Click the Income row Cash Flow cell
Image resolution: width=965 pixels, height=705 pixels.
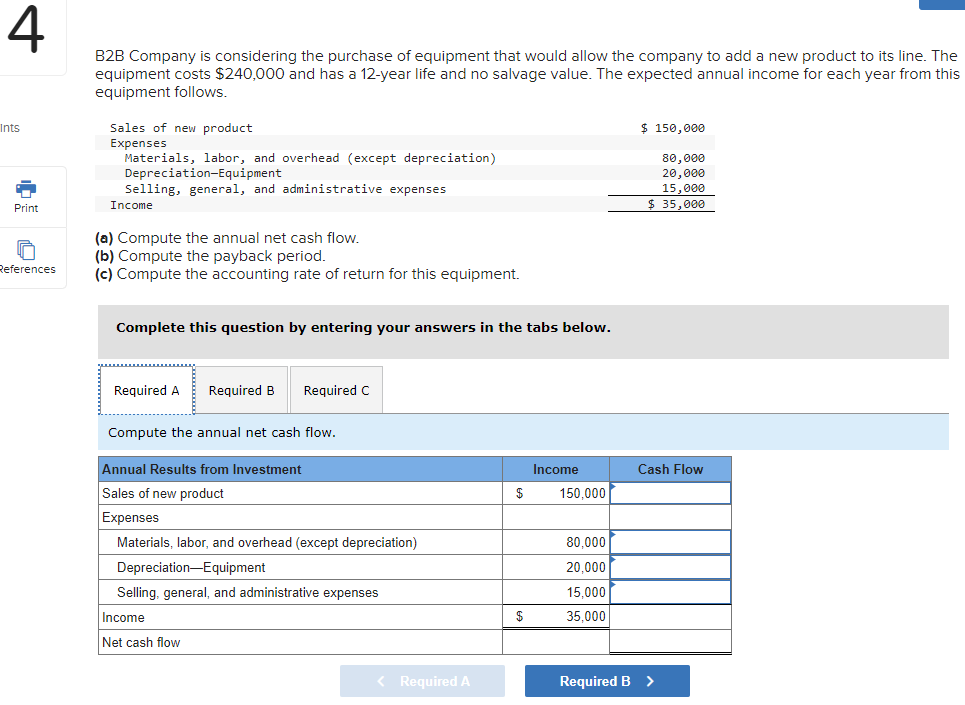click(x=670, y=617)
